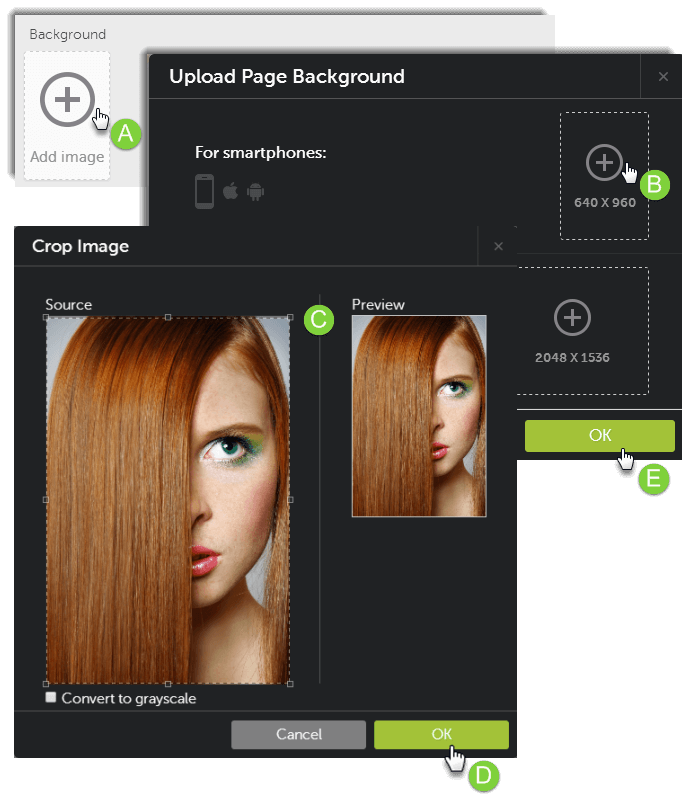
Task: Click the Preview image thumbnail
Action: tap(419, 416)
